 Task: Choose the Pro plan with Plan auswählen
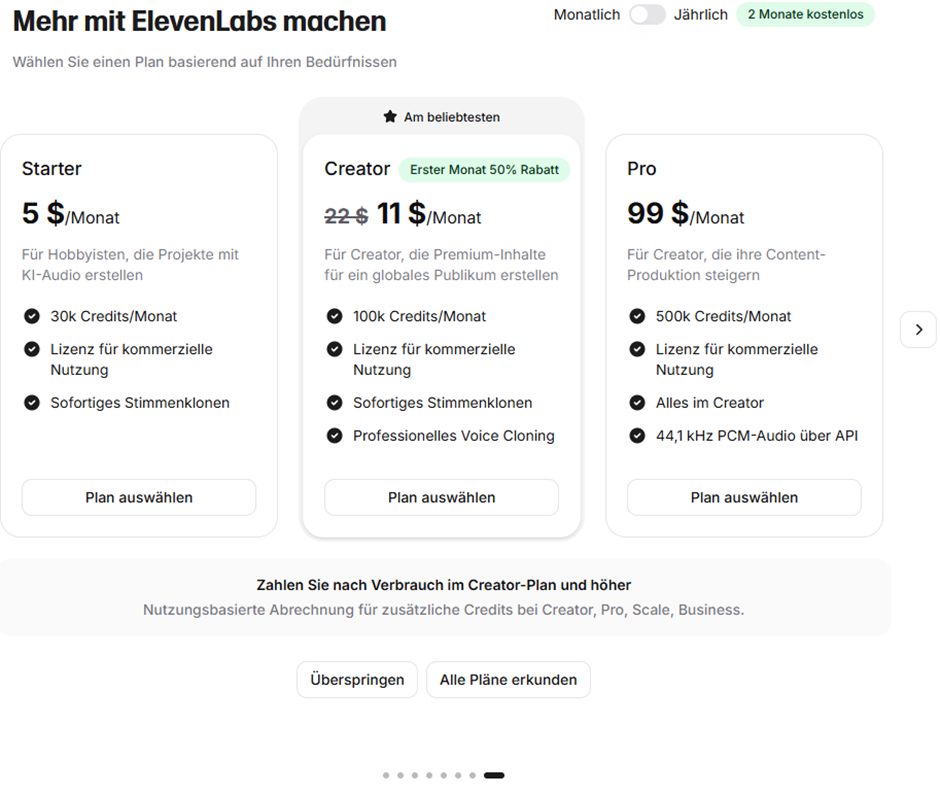[x=744, y=497]
